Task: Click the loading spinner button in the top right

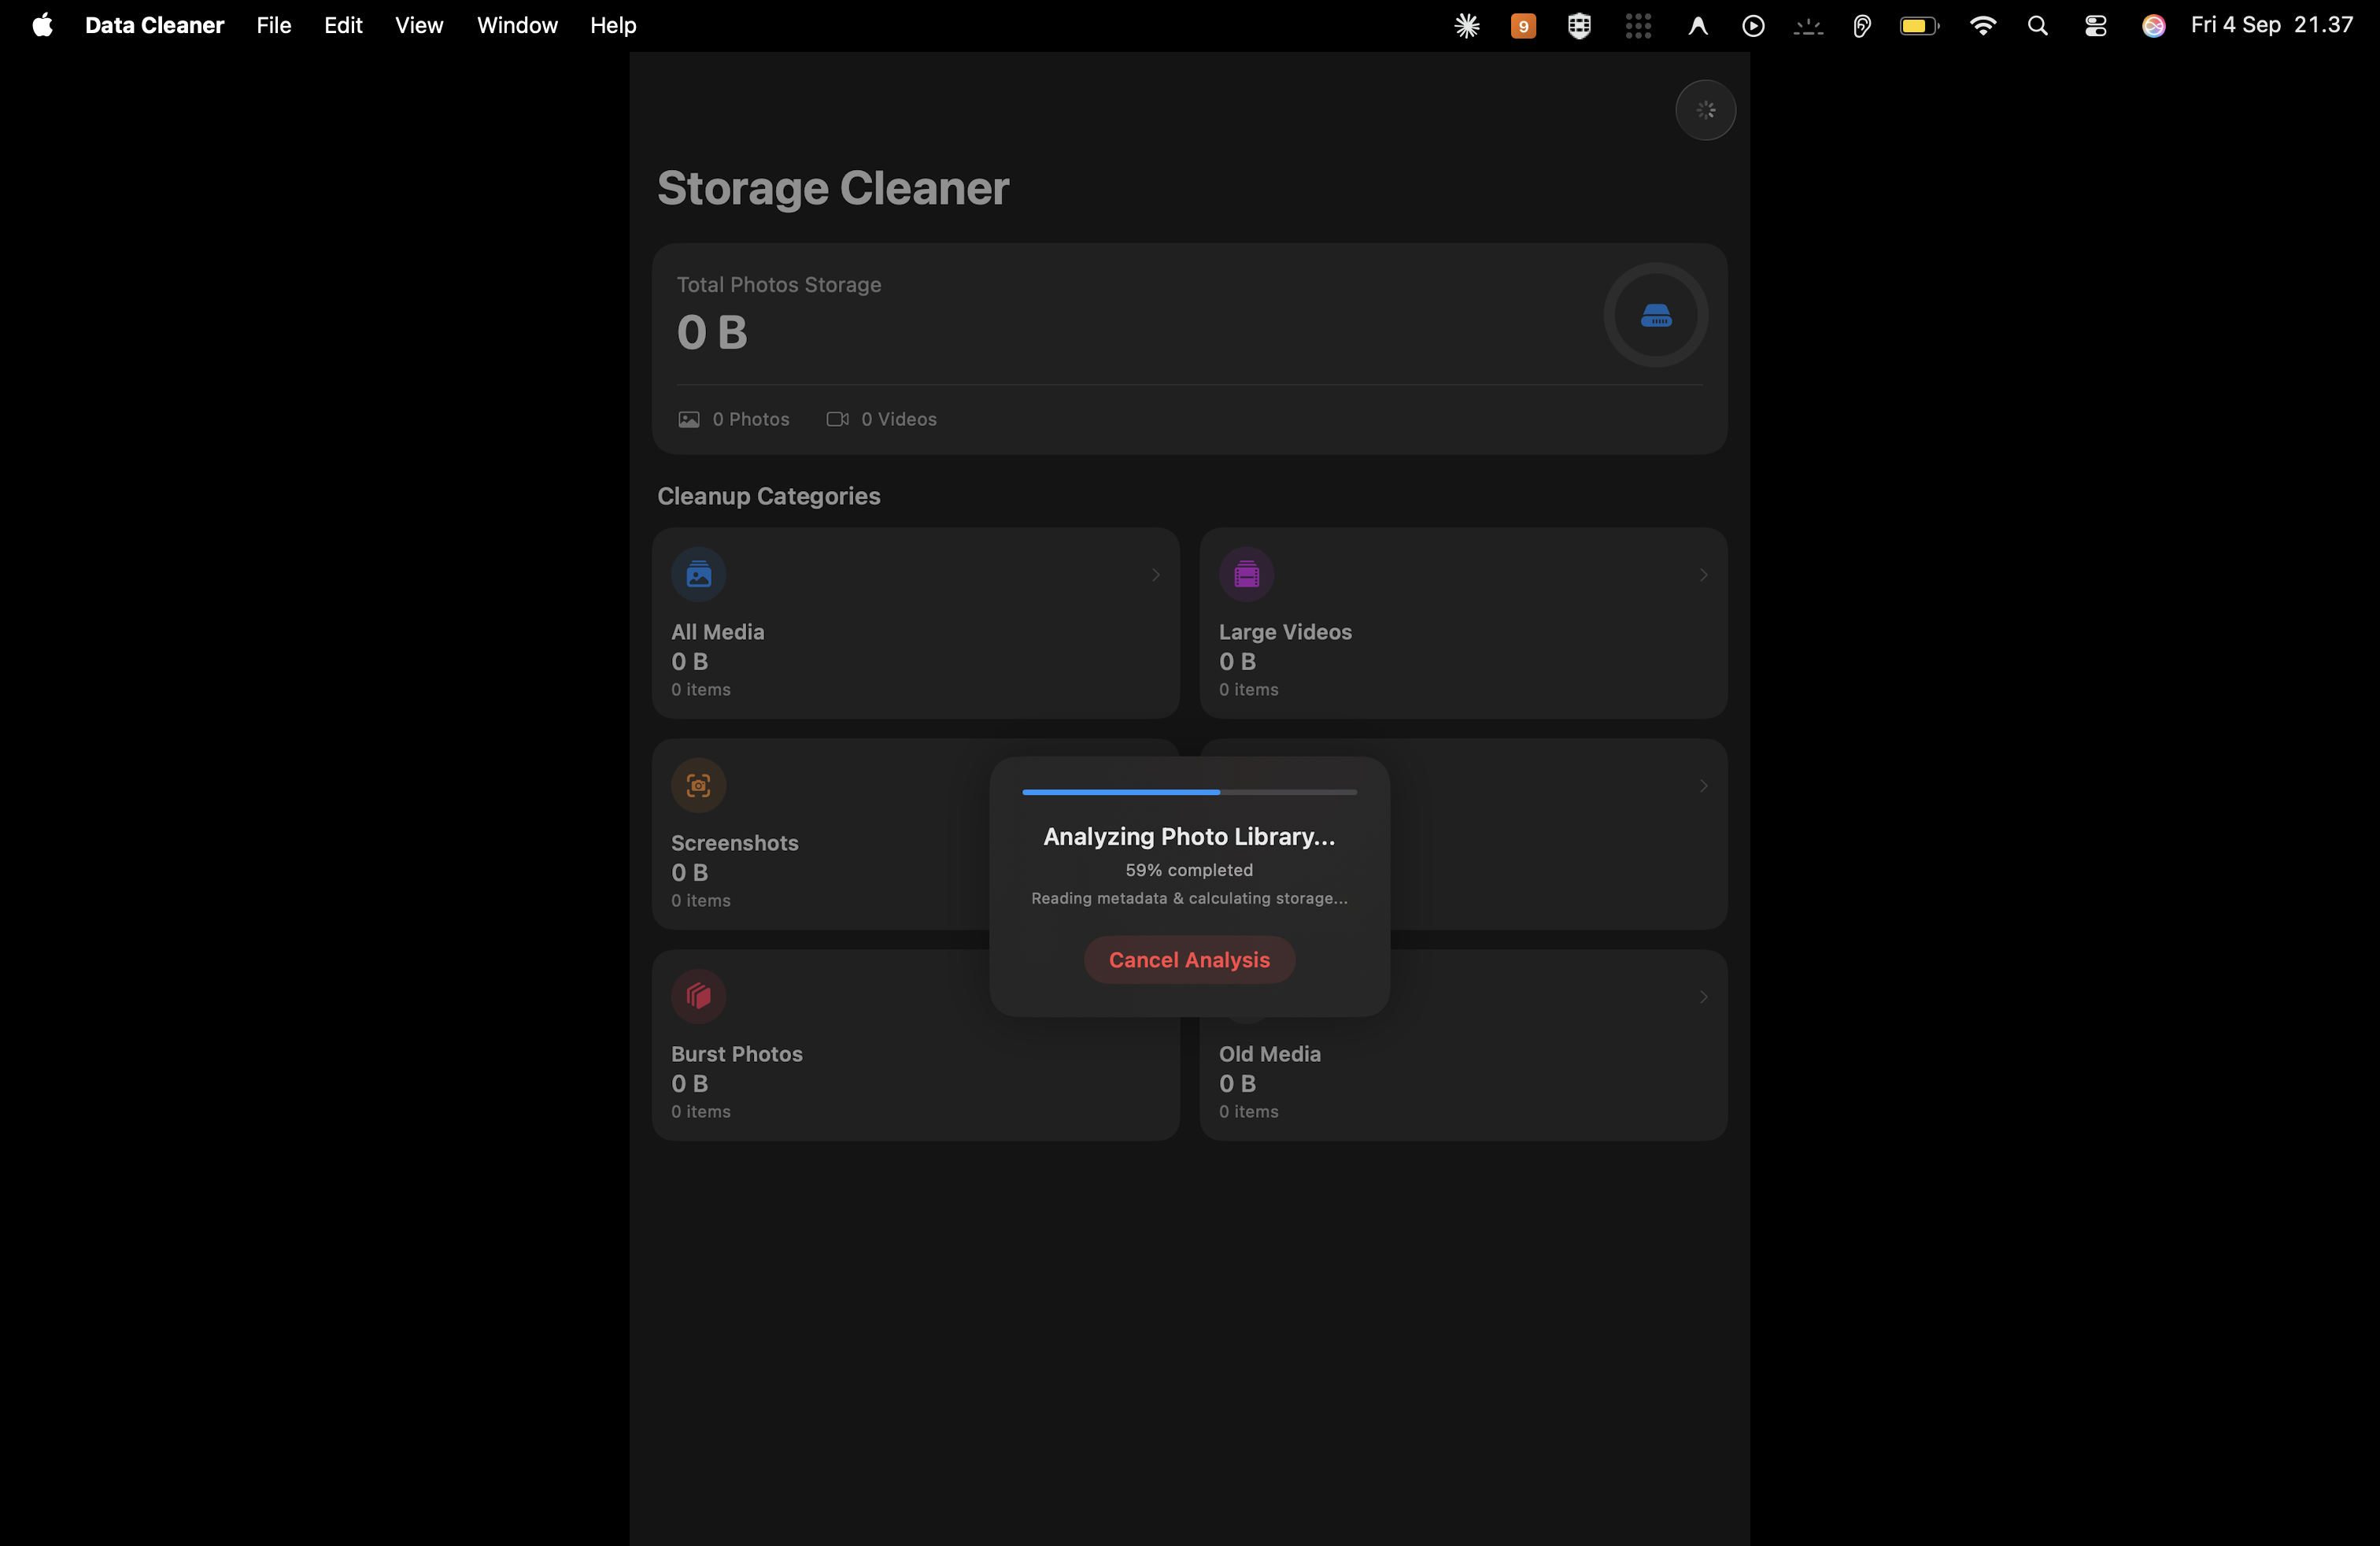Action: point(1705,110)
